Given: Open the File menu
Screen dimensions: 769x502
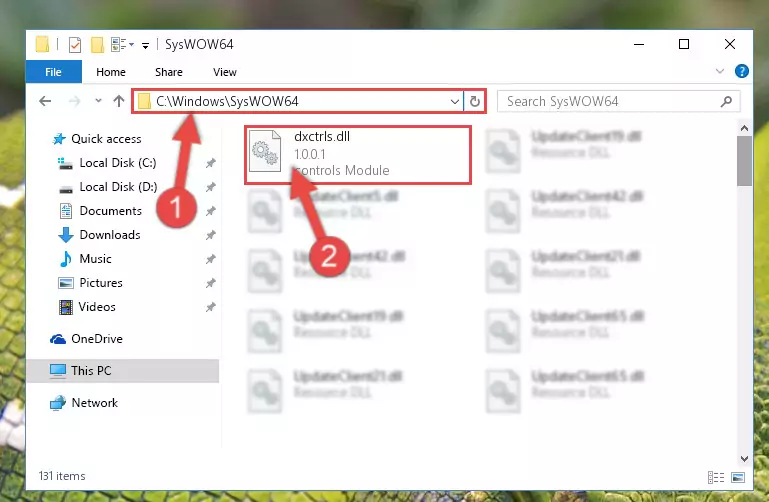Looking at the screenshot, I should [x=53, y=72].
